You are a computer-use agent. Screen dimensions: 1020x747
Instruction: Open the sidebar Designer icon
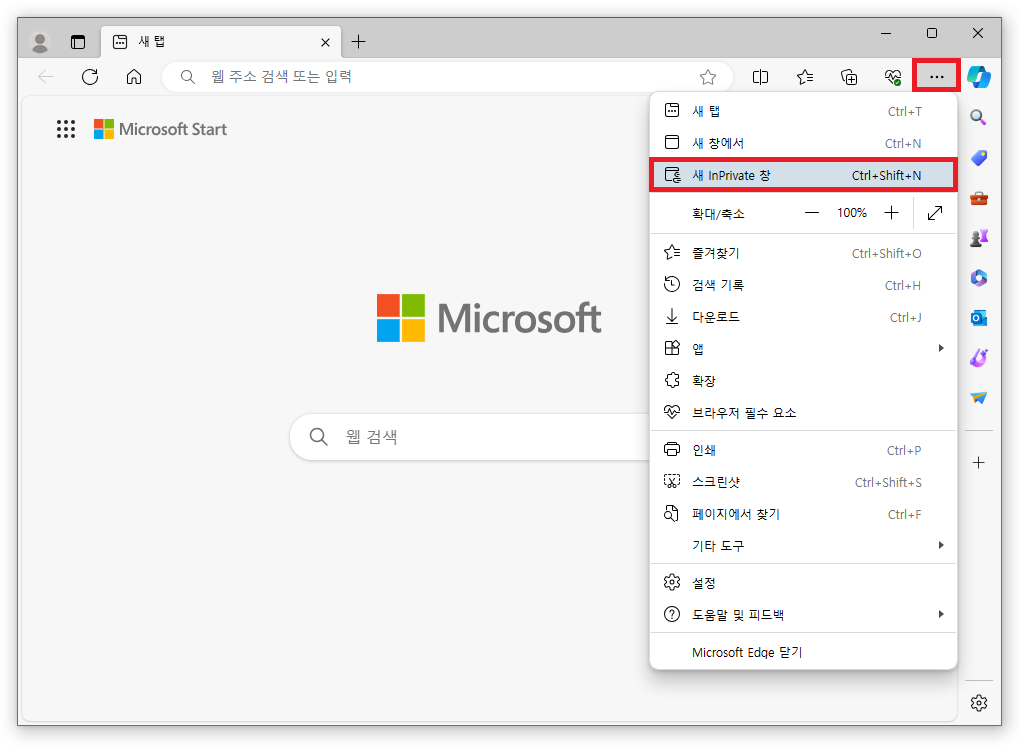point(978,358)
